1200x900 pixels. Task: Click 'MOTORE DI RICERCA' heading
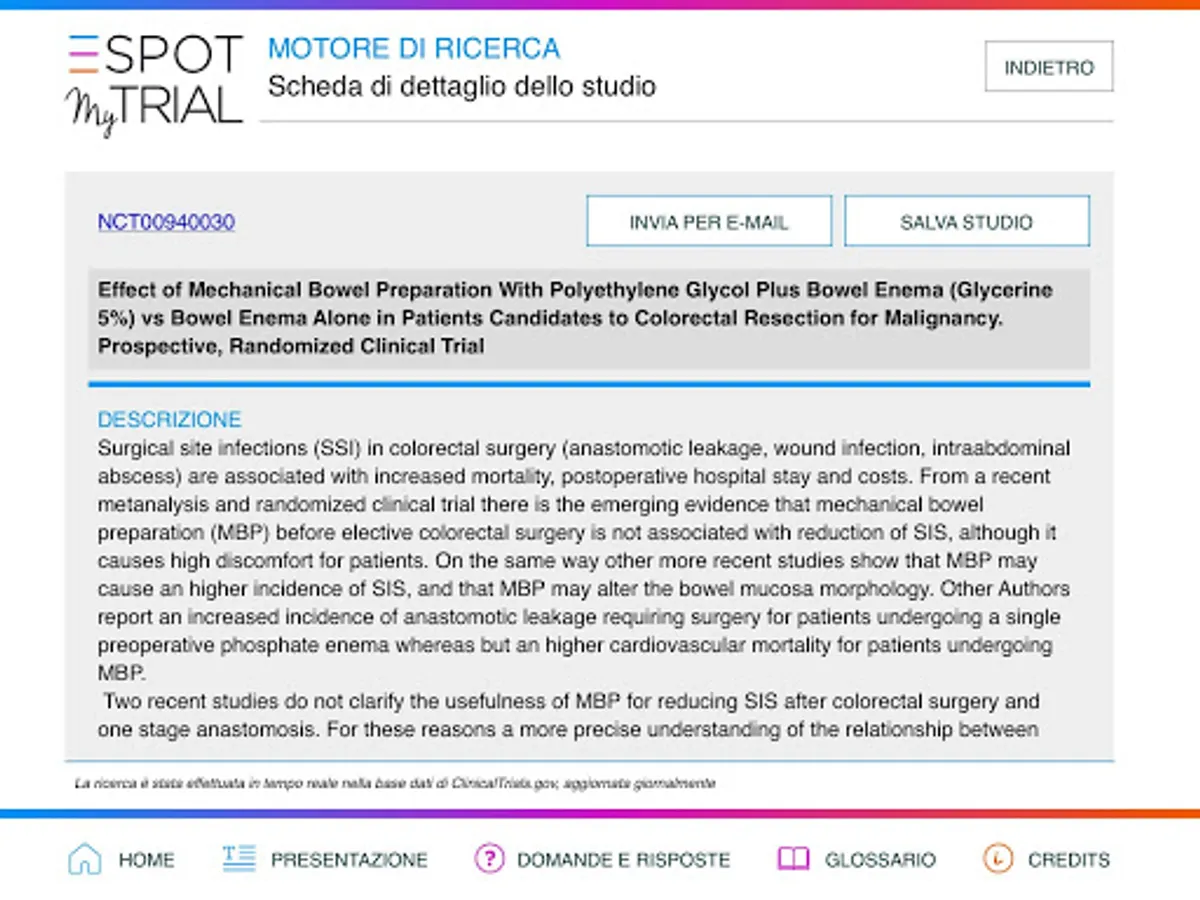(x=414, y=48)
